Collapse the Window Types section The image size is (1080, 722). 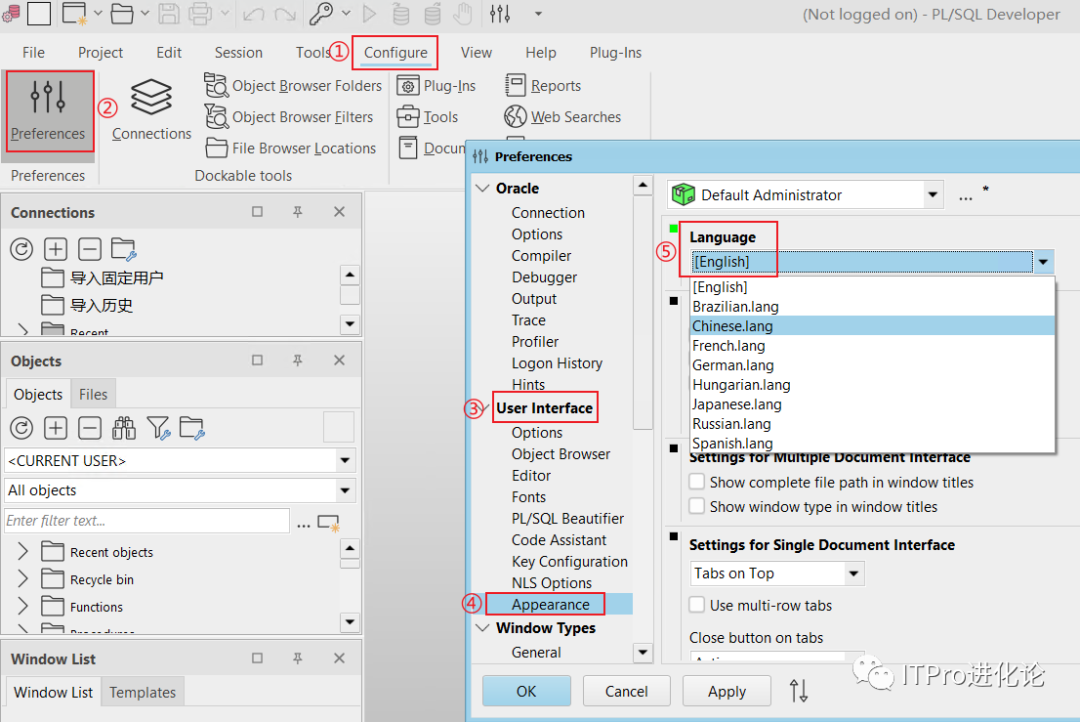tap(484, 628)
